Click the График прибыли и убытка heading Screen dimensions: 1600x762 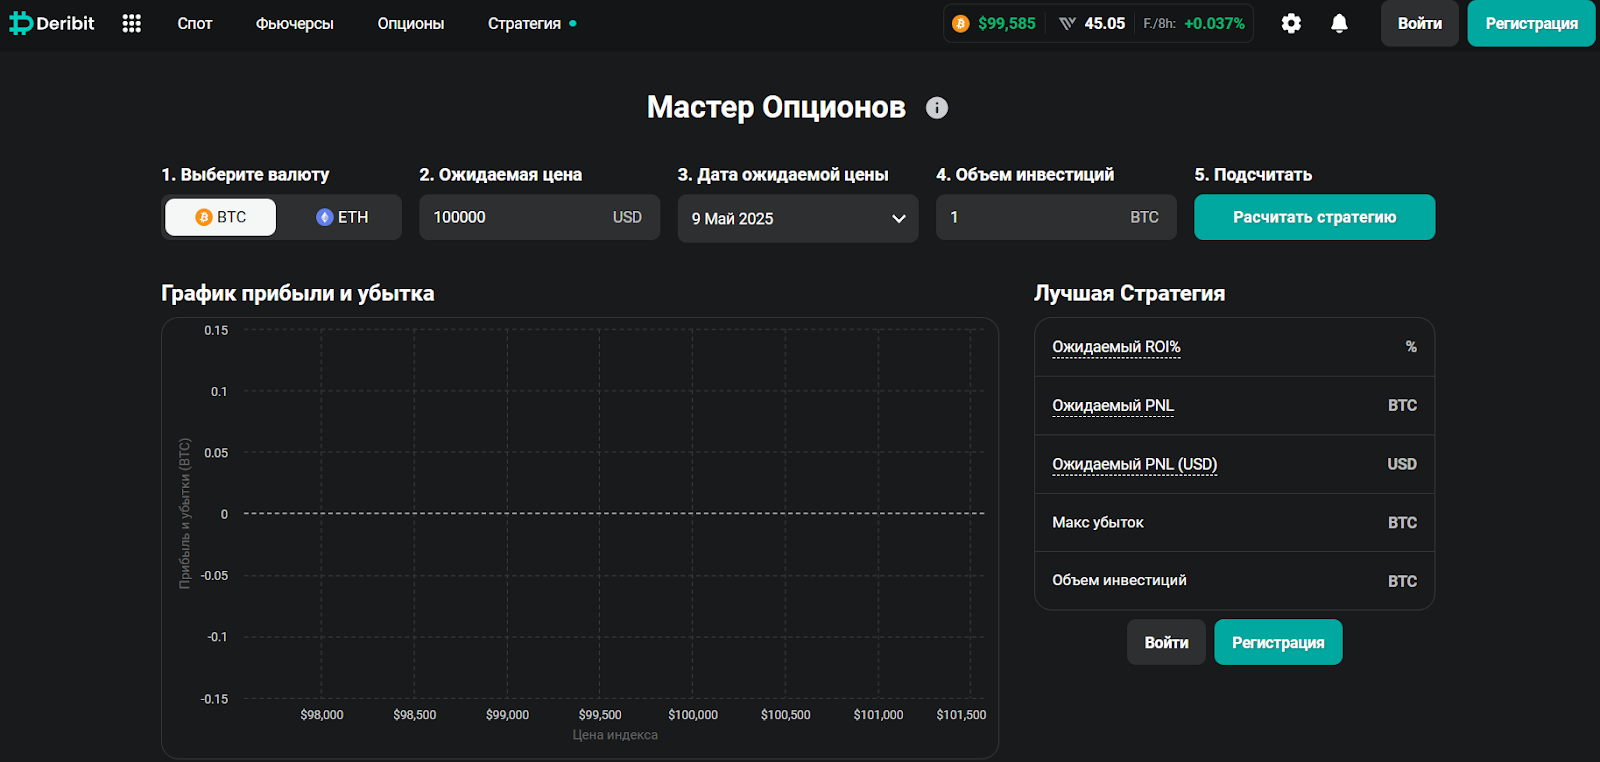298,293
